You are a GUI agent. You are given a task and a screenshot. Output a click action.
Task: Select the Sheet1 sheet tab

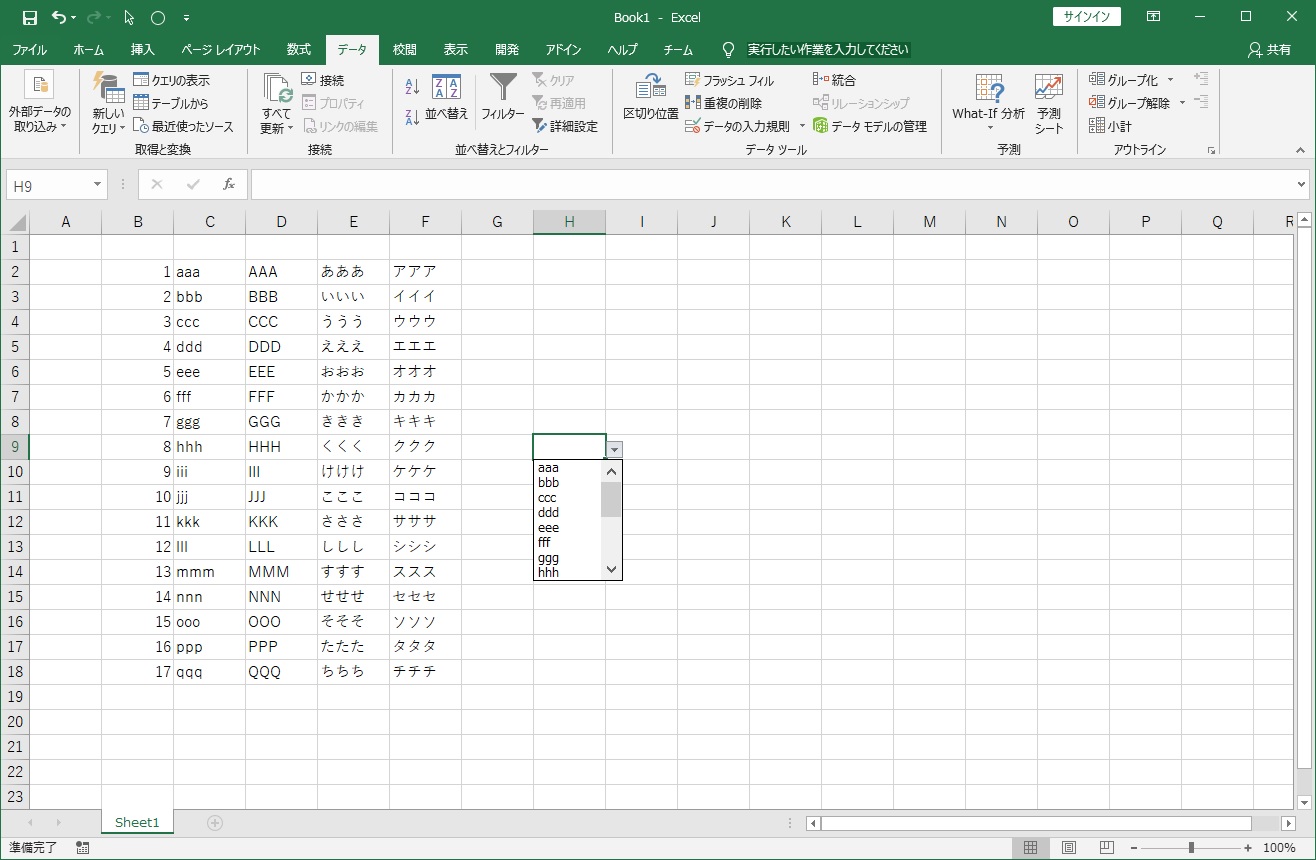137,823
